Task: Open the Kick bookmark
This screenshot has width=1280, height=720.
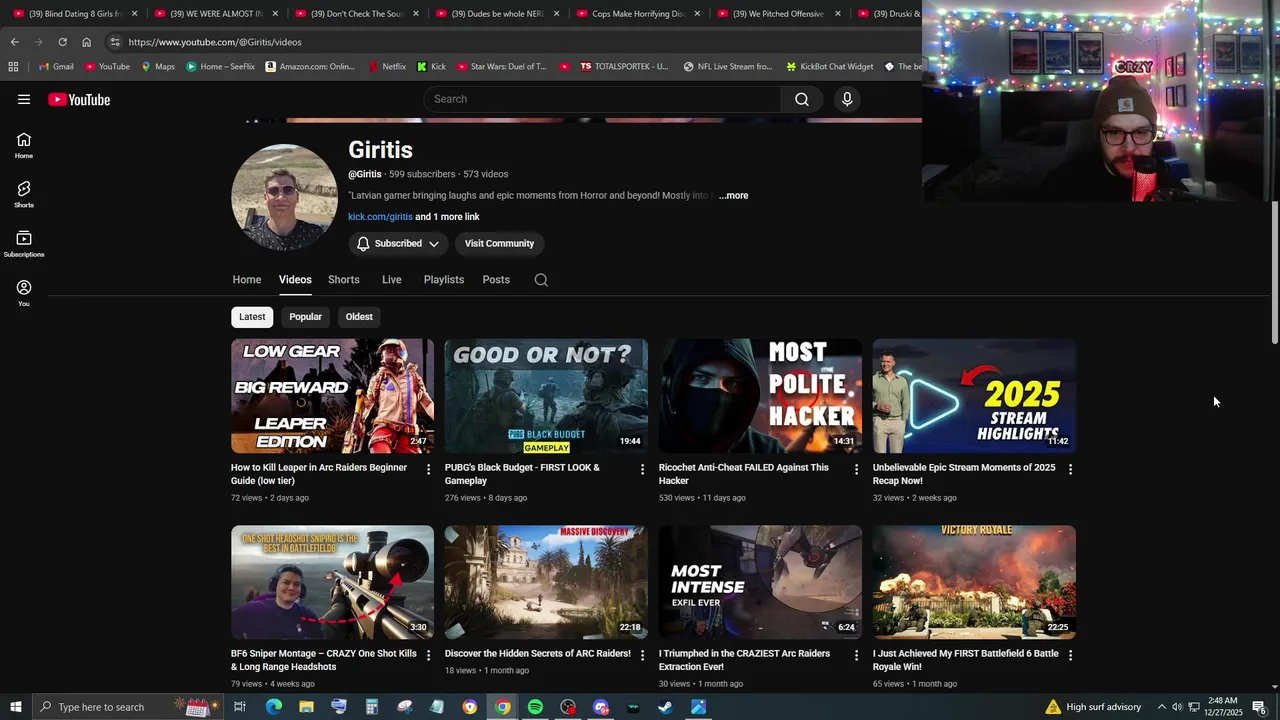Action: (x=431, y=67)
